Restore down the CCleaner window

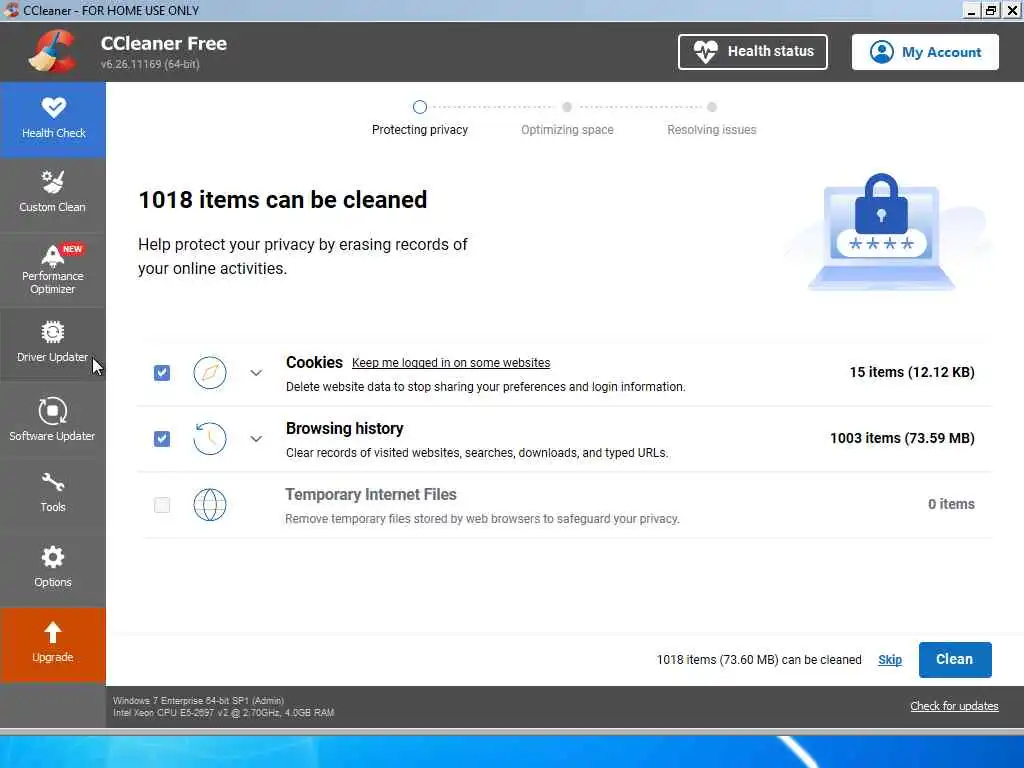[x=991, y=10]
